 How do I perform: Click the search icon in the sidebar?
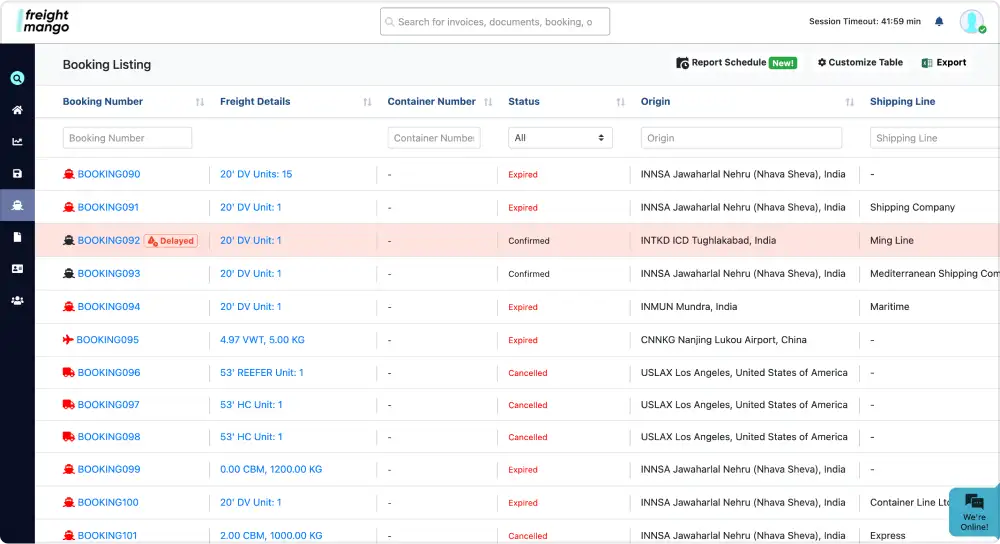[17, 78]
